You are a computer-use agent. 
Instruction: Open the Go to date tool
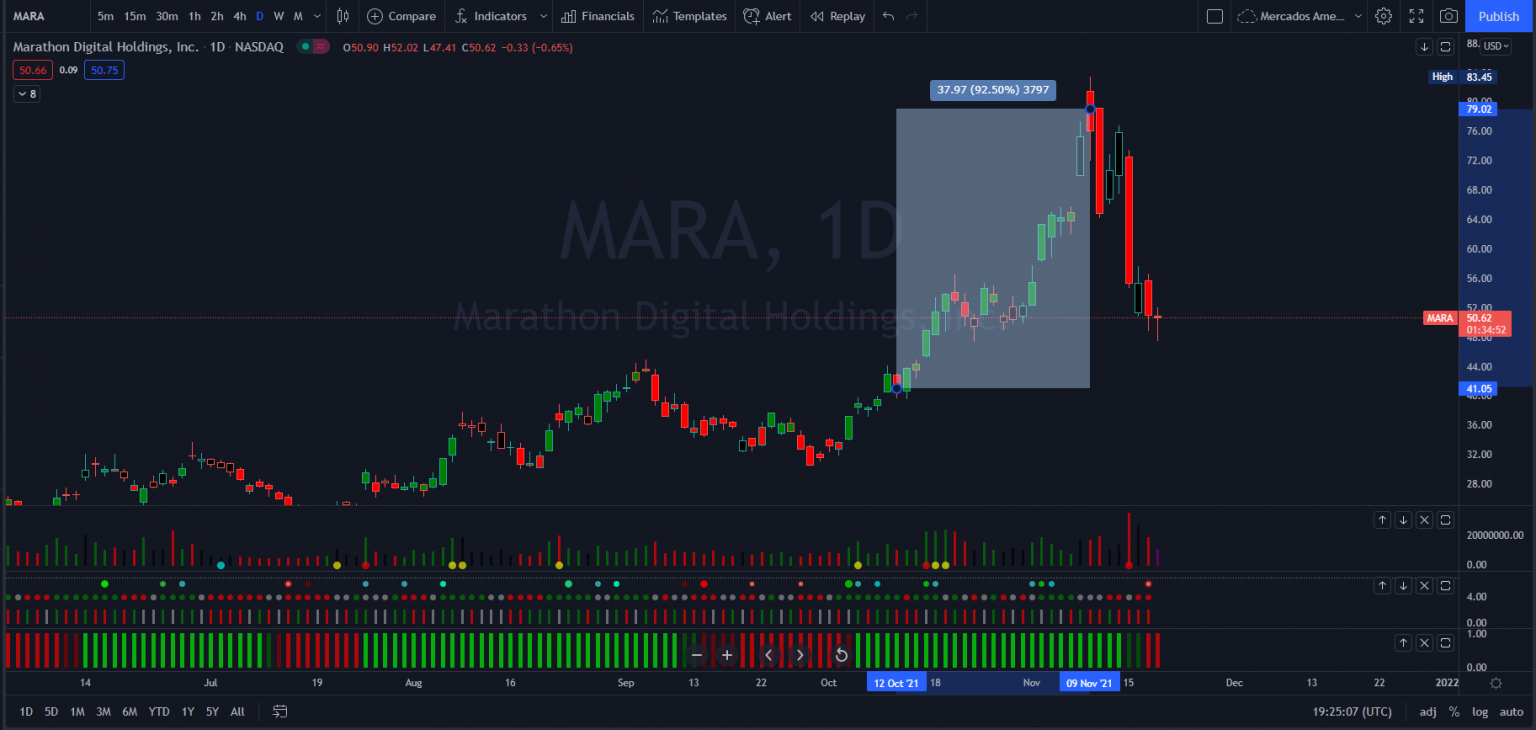[x=280, y=712]
